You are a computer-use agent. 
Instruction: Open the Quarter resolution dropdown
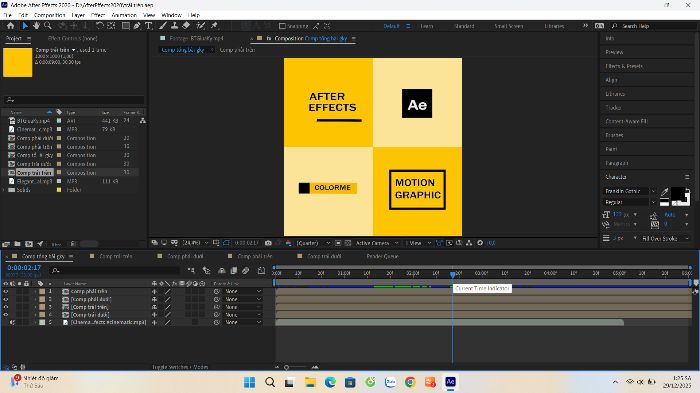coord(313,243)
